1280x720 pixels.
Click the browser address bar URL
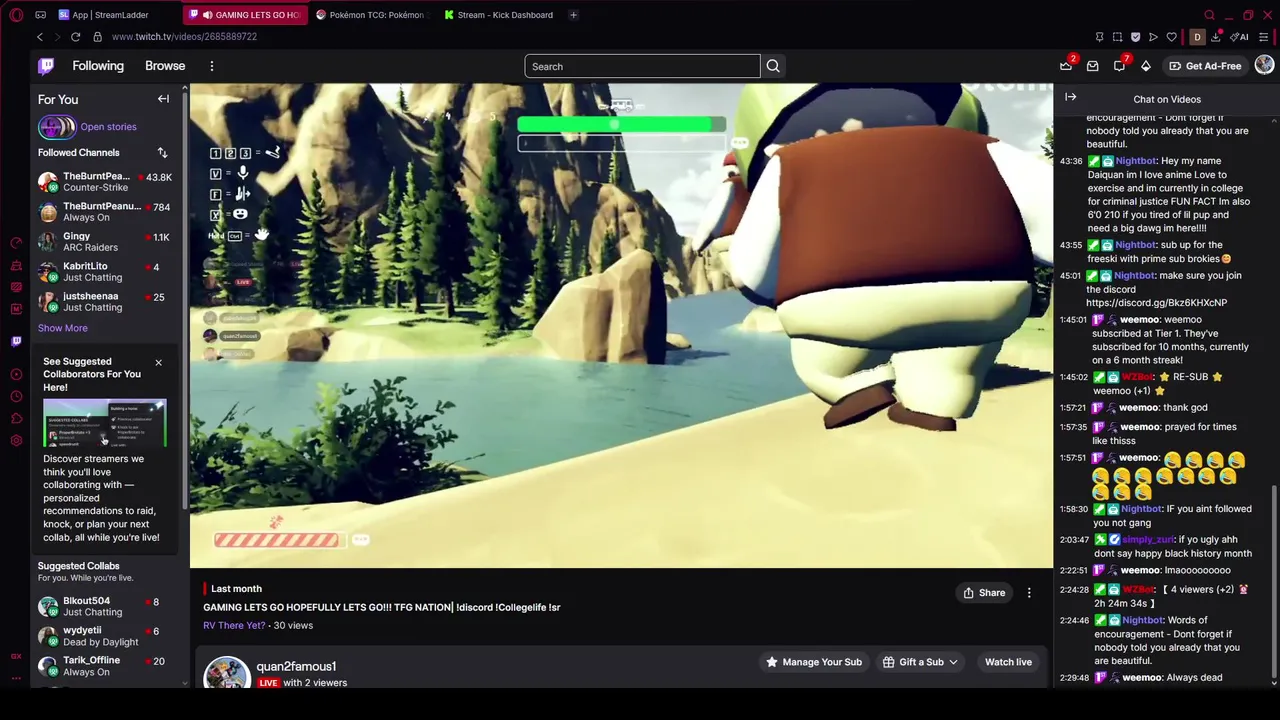(184, 37)
